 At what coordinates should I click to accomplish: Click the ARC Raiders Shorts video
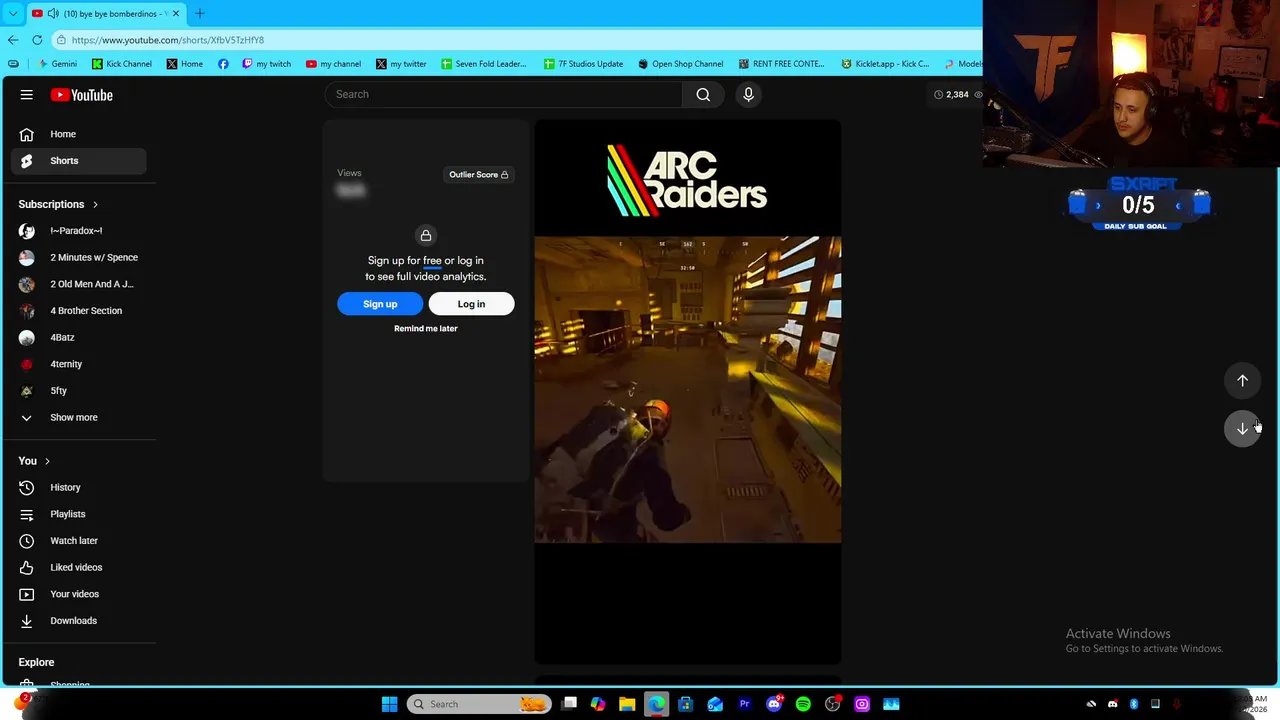pos(687,391)
